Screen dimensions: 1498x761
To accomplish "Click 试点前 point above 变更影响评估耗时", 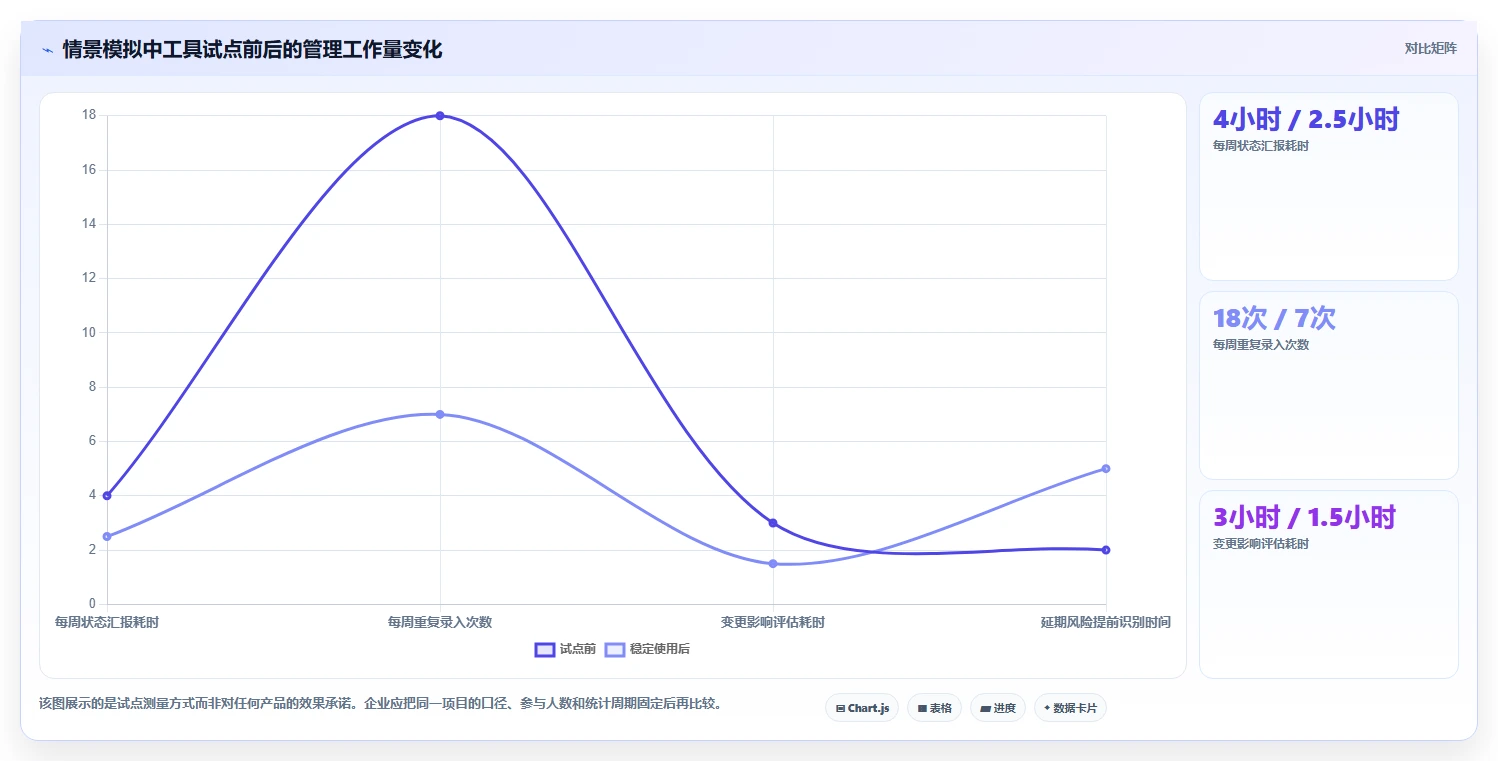I will 773,523.
